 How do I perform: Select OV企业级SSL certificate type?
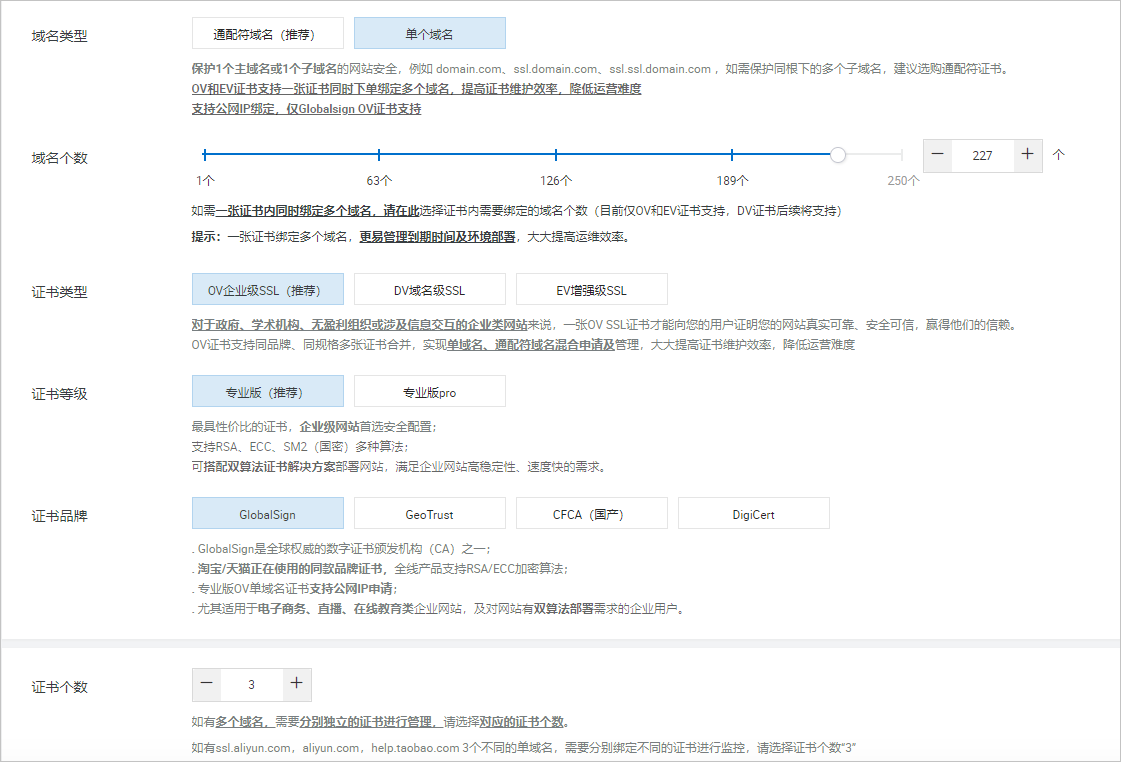tap(267, 291)
